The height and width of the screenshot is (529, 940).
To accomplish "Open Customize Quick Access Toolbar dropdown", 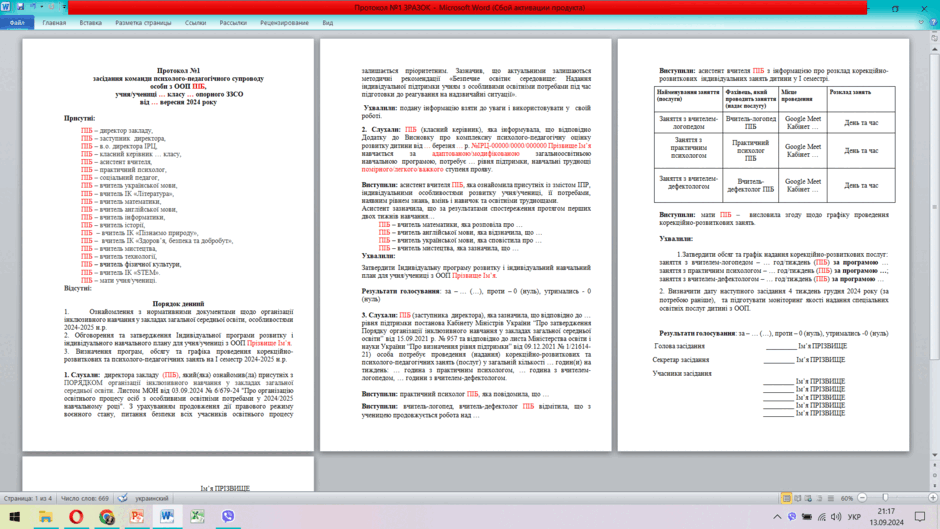I will coord(64,7).
